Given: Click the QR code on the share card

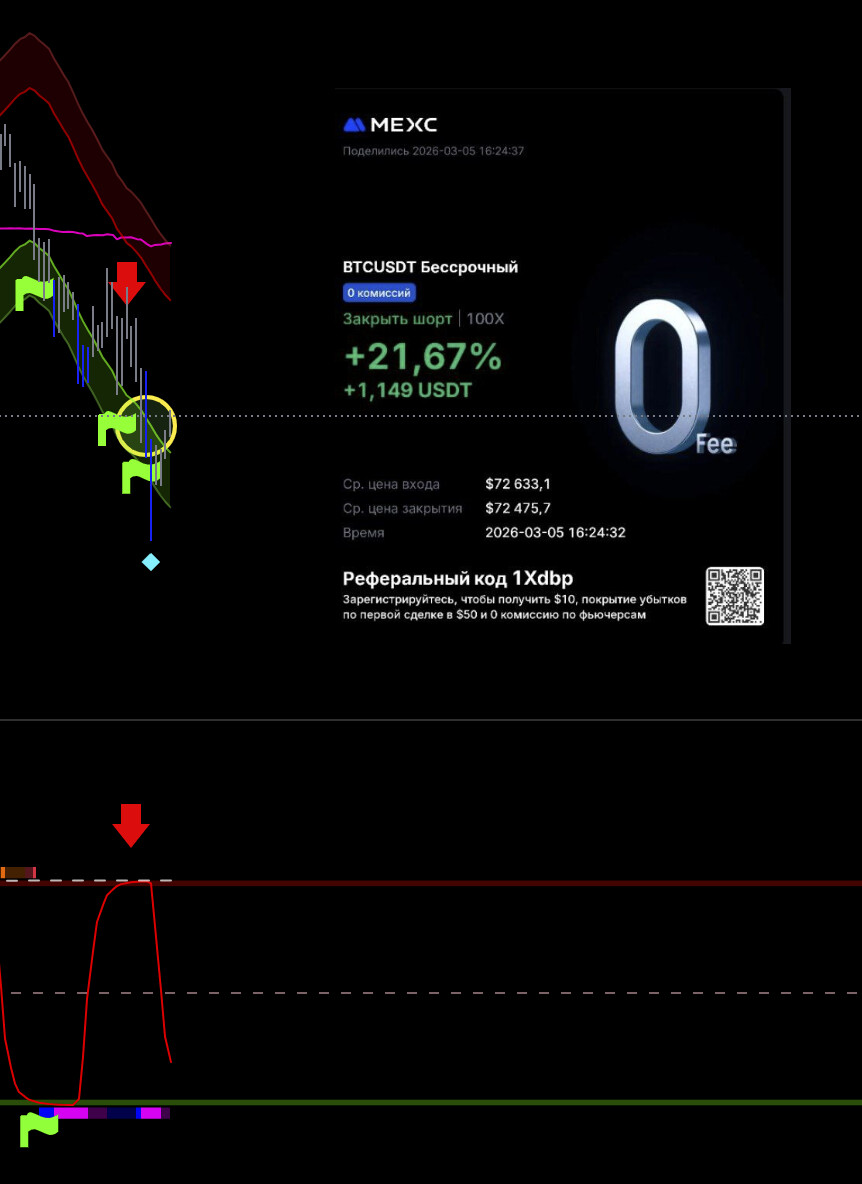Looking at the screenshot, I should (x=735, y=596).
